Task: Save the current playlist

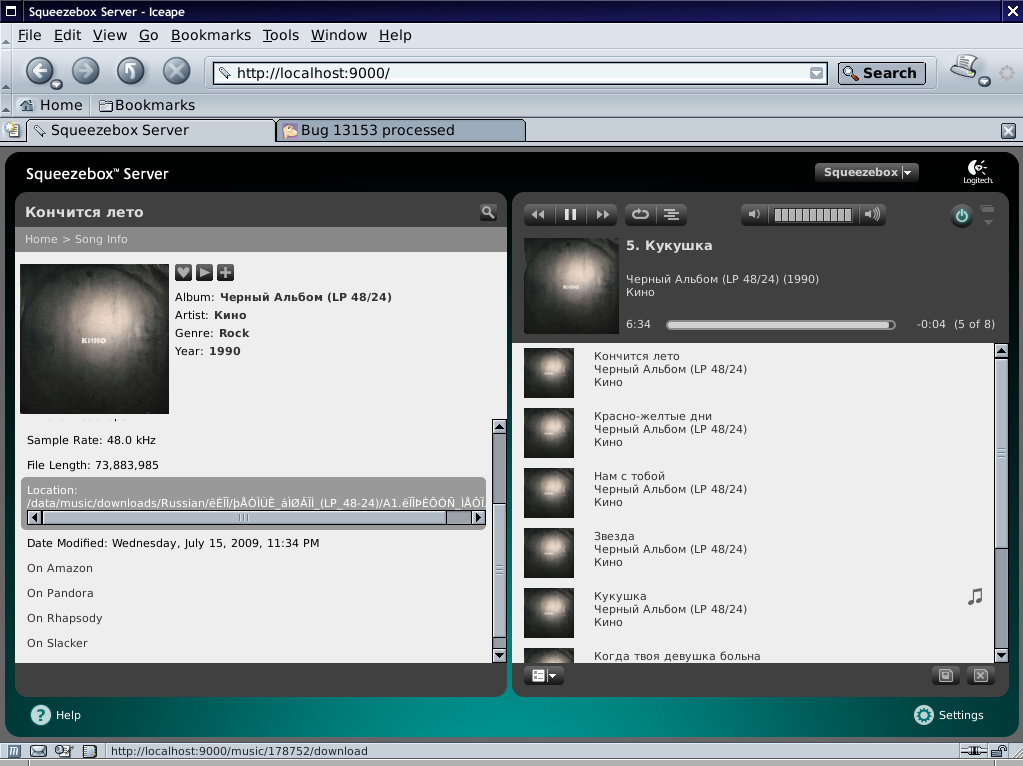Action: [x=945, y=676]
